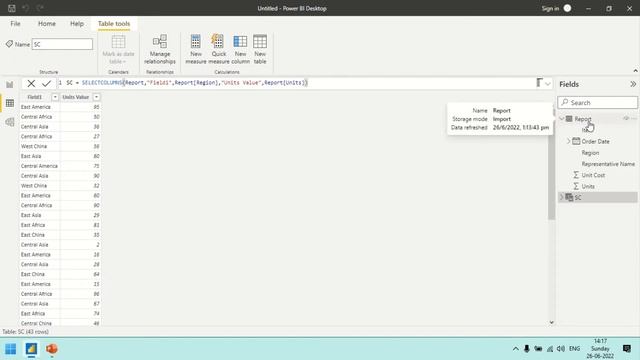Show hidden system tray icons
This screenshot has width=640, height=360.
pos(516,349)
